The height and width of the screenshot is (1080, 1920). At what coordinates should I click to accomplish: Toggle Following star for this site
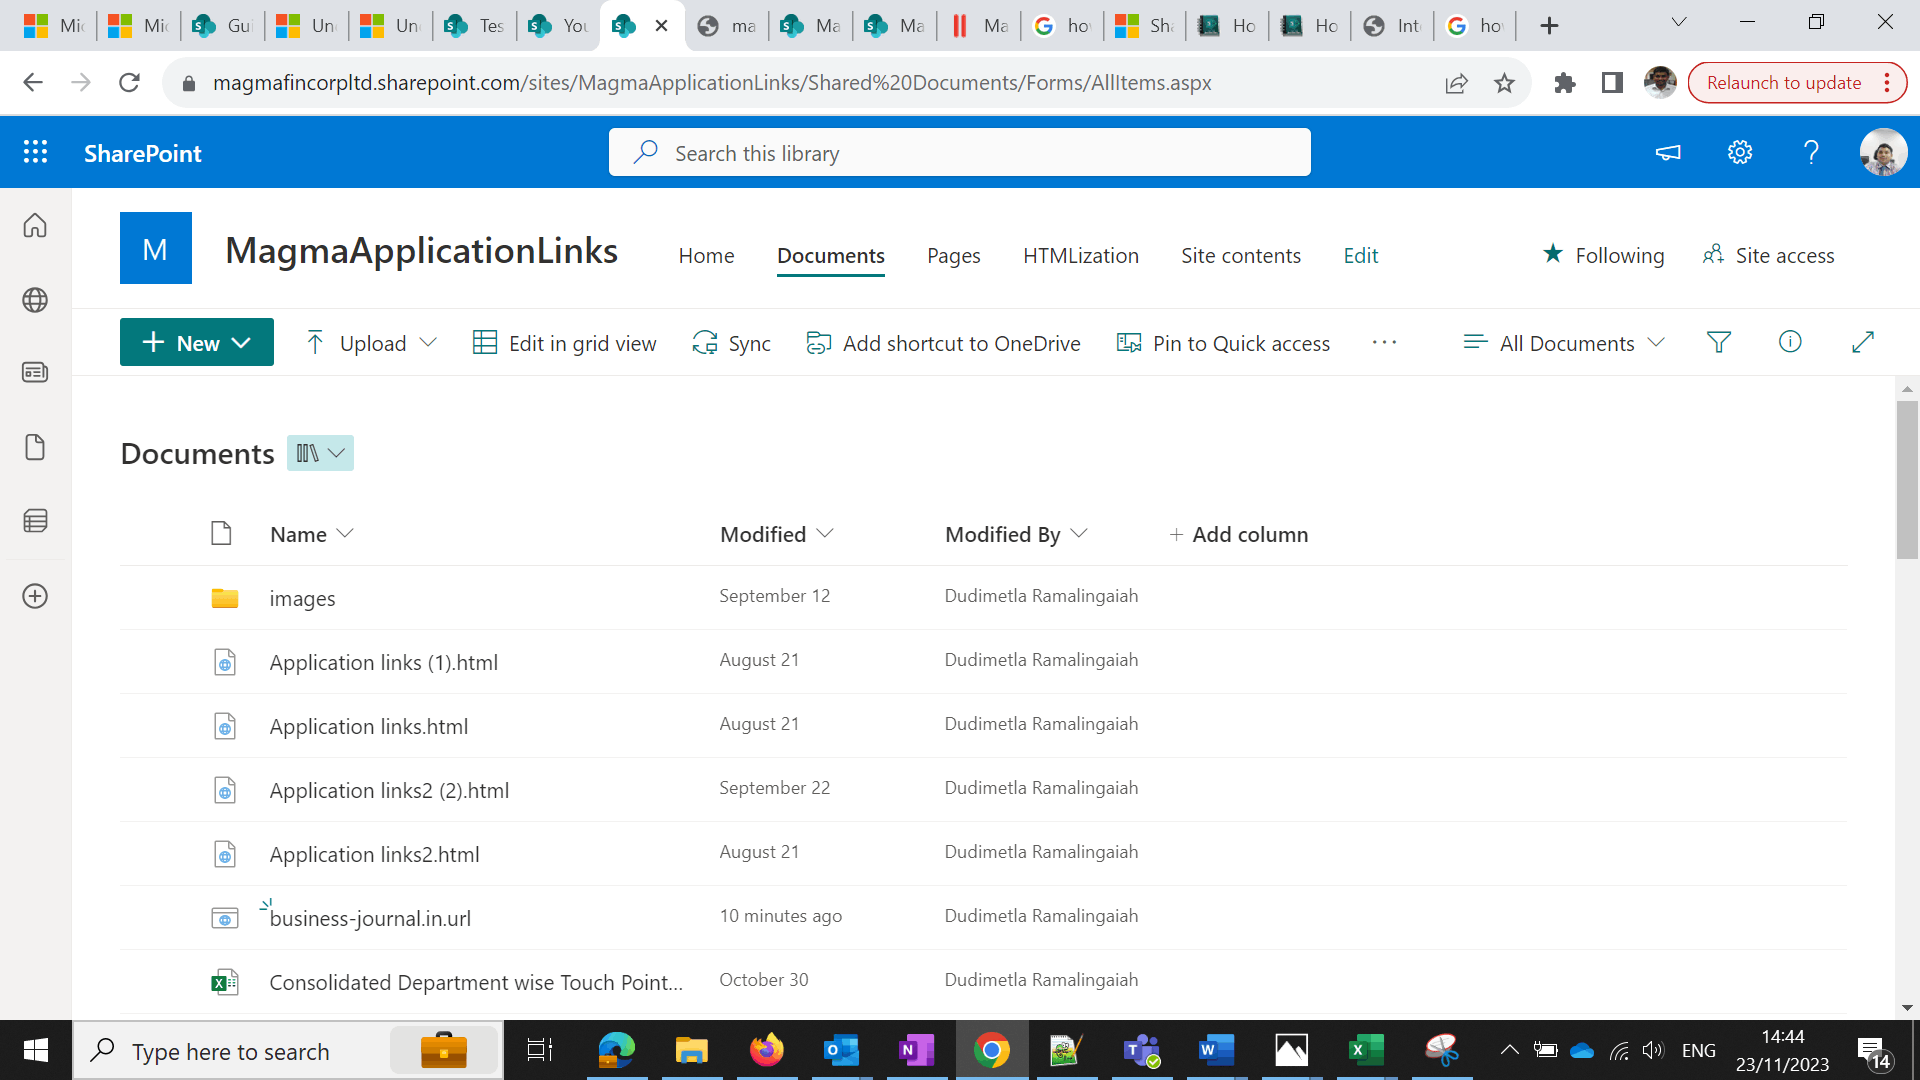tap(1603, 255)
